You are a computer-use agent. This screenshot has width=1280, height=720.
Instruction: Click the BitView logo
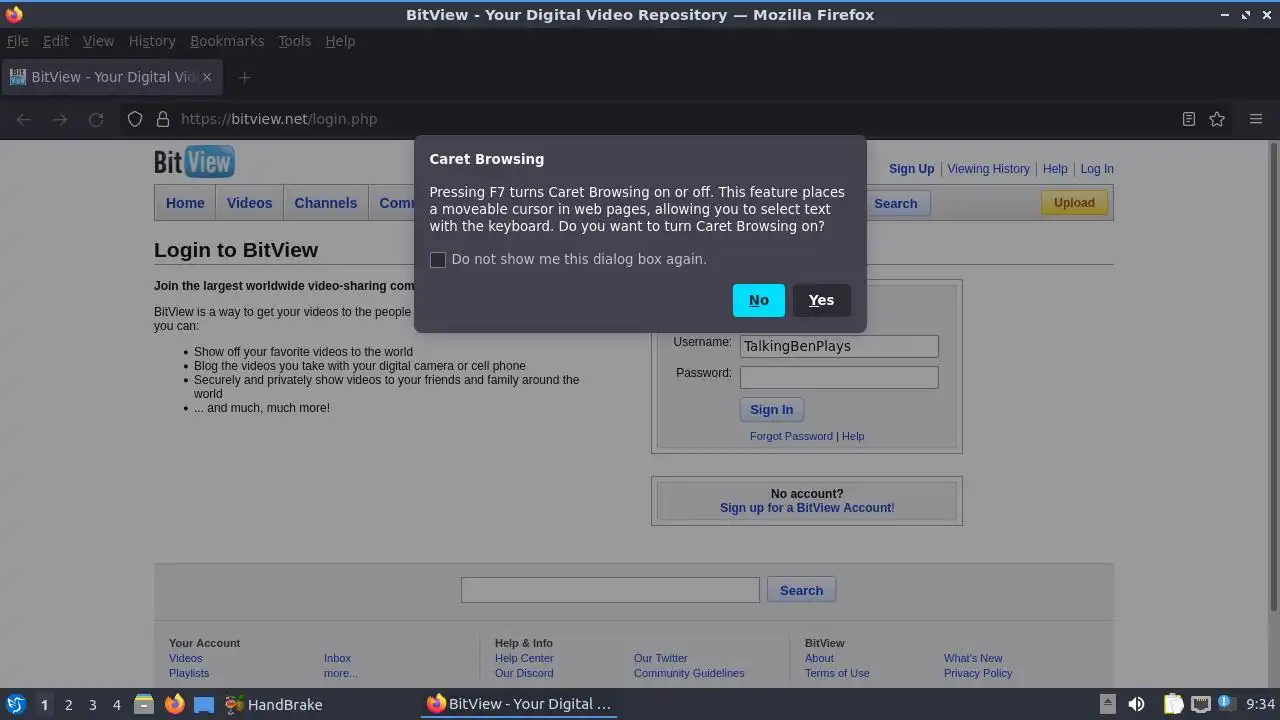(194, 161)
